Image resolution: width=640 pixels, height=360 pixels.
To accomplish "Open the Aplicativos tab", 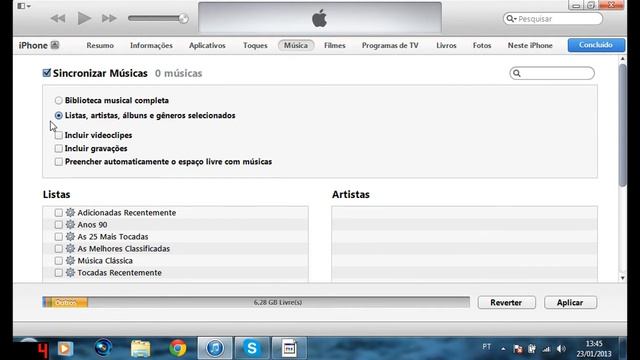I will pyautogui.click(x=207, y=45).
